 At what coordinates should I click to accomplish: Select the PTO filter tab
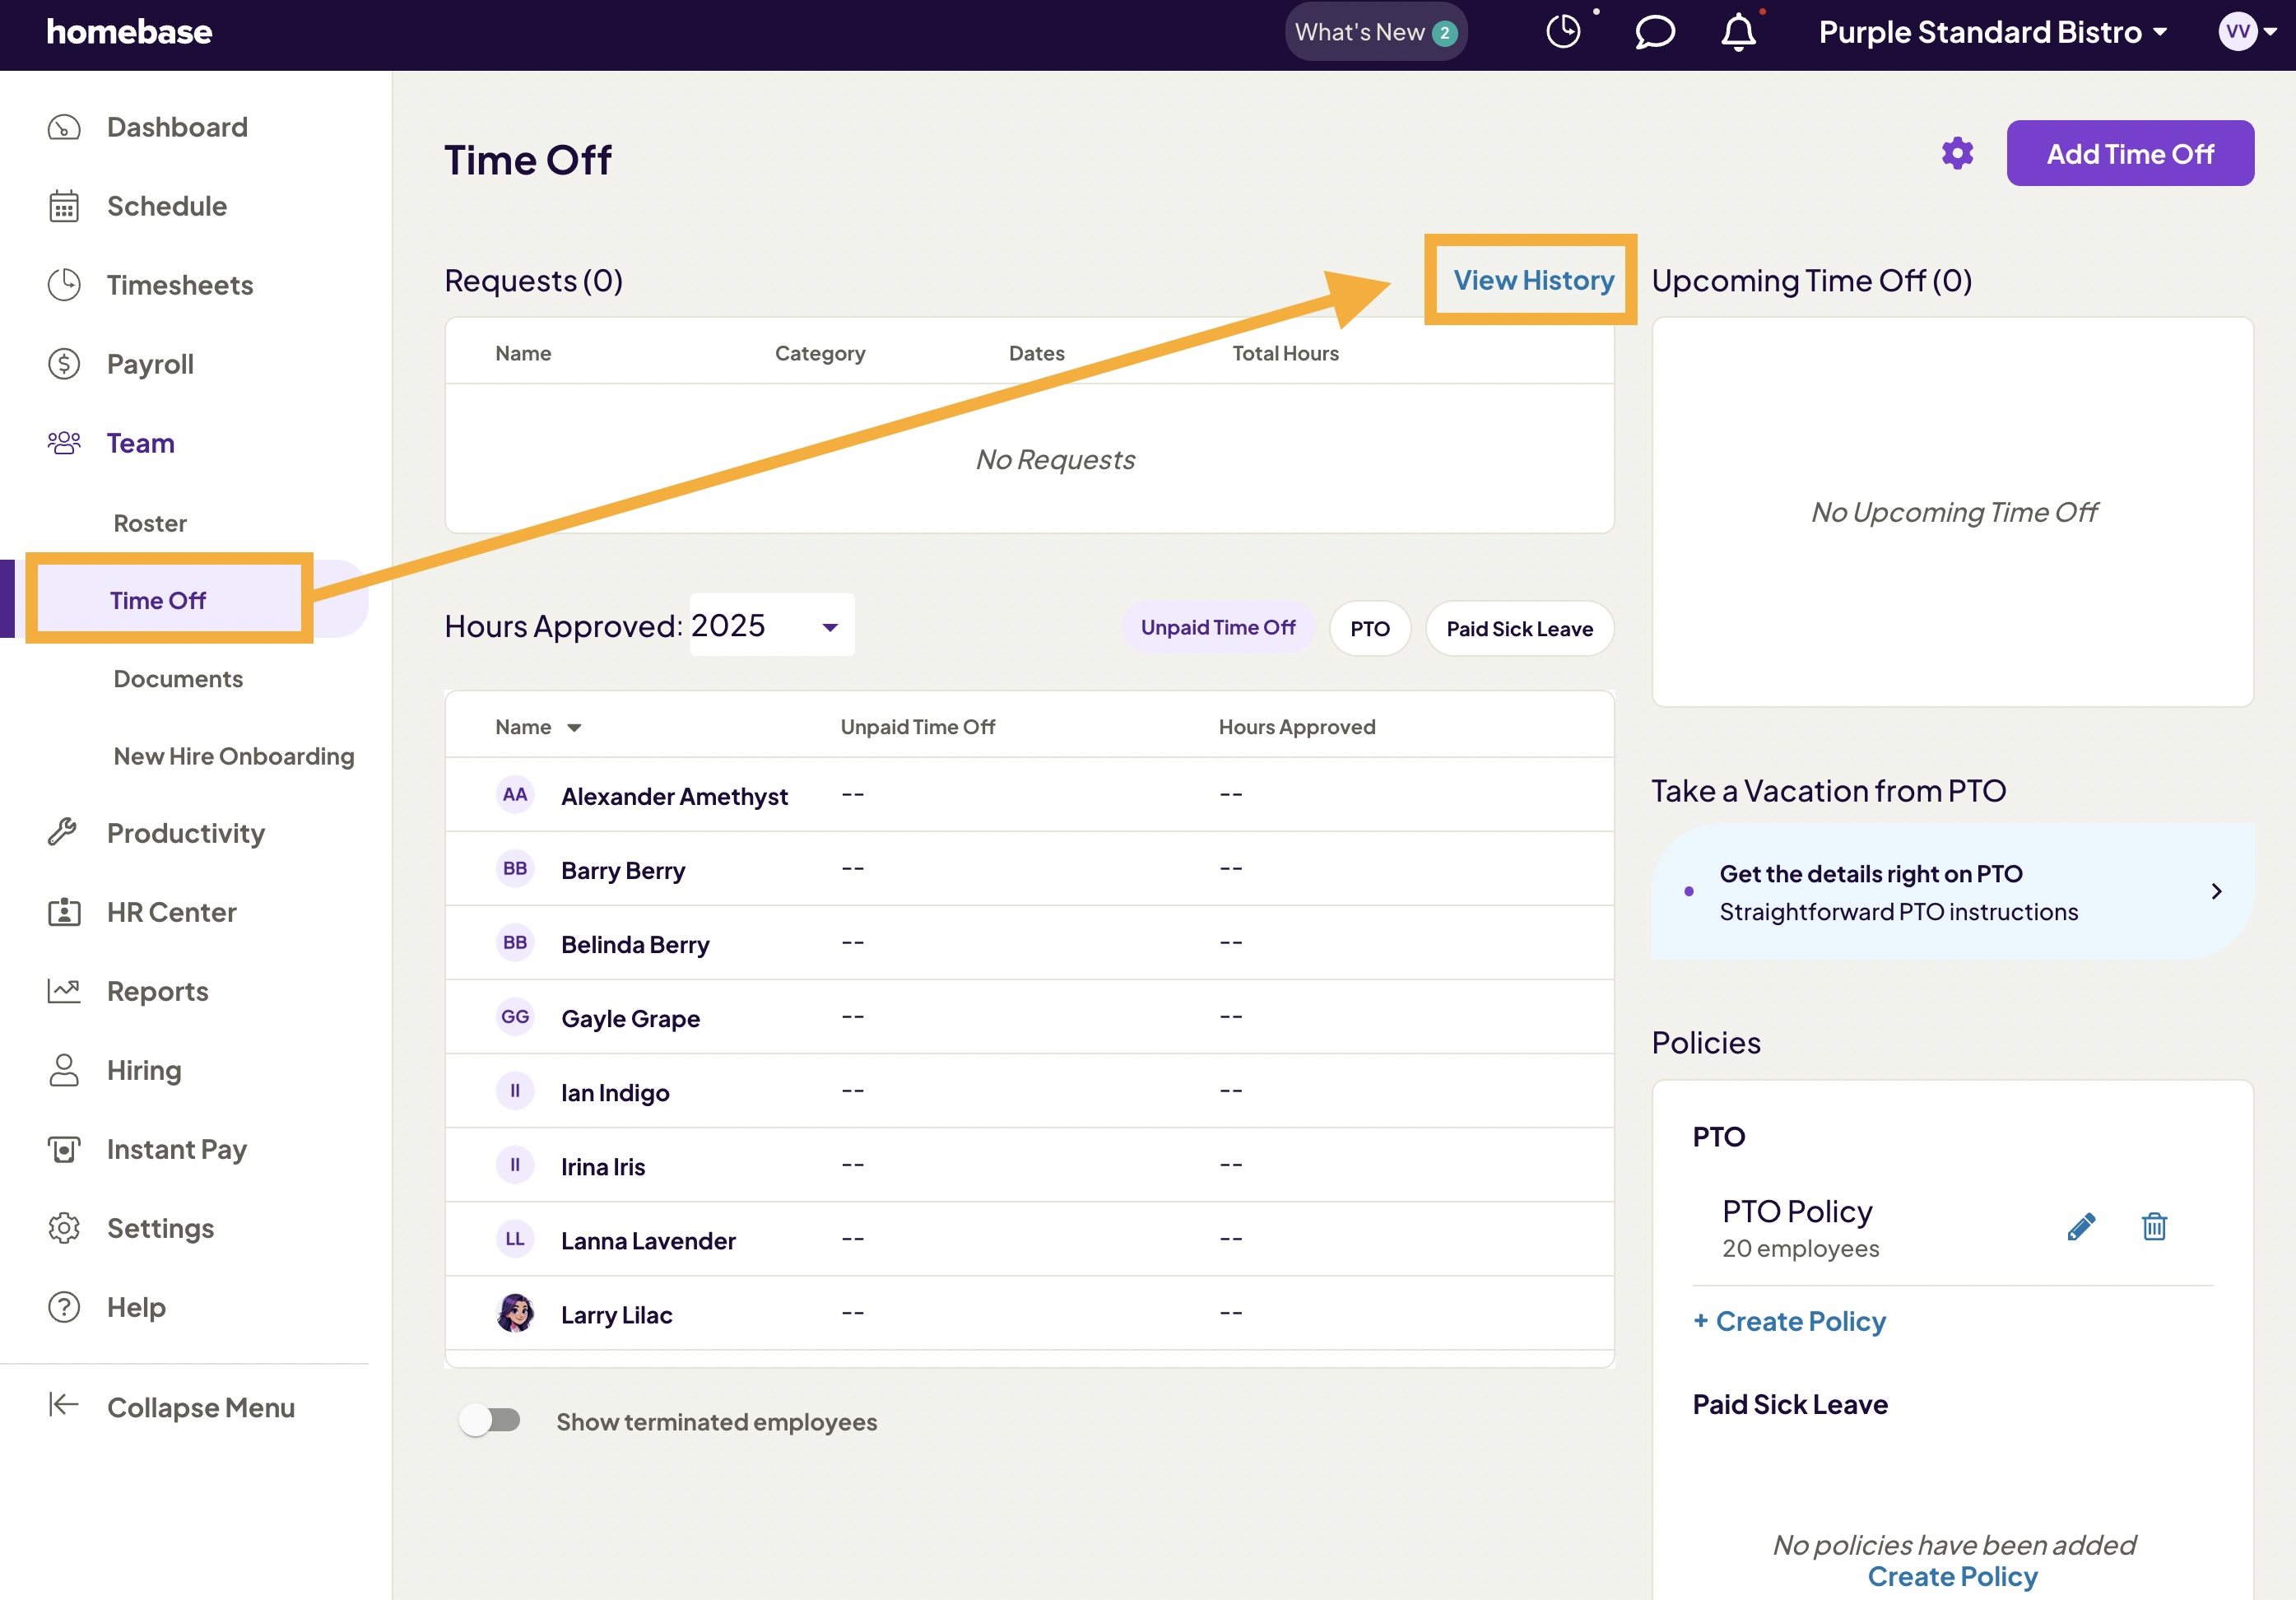1370,628
